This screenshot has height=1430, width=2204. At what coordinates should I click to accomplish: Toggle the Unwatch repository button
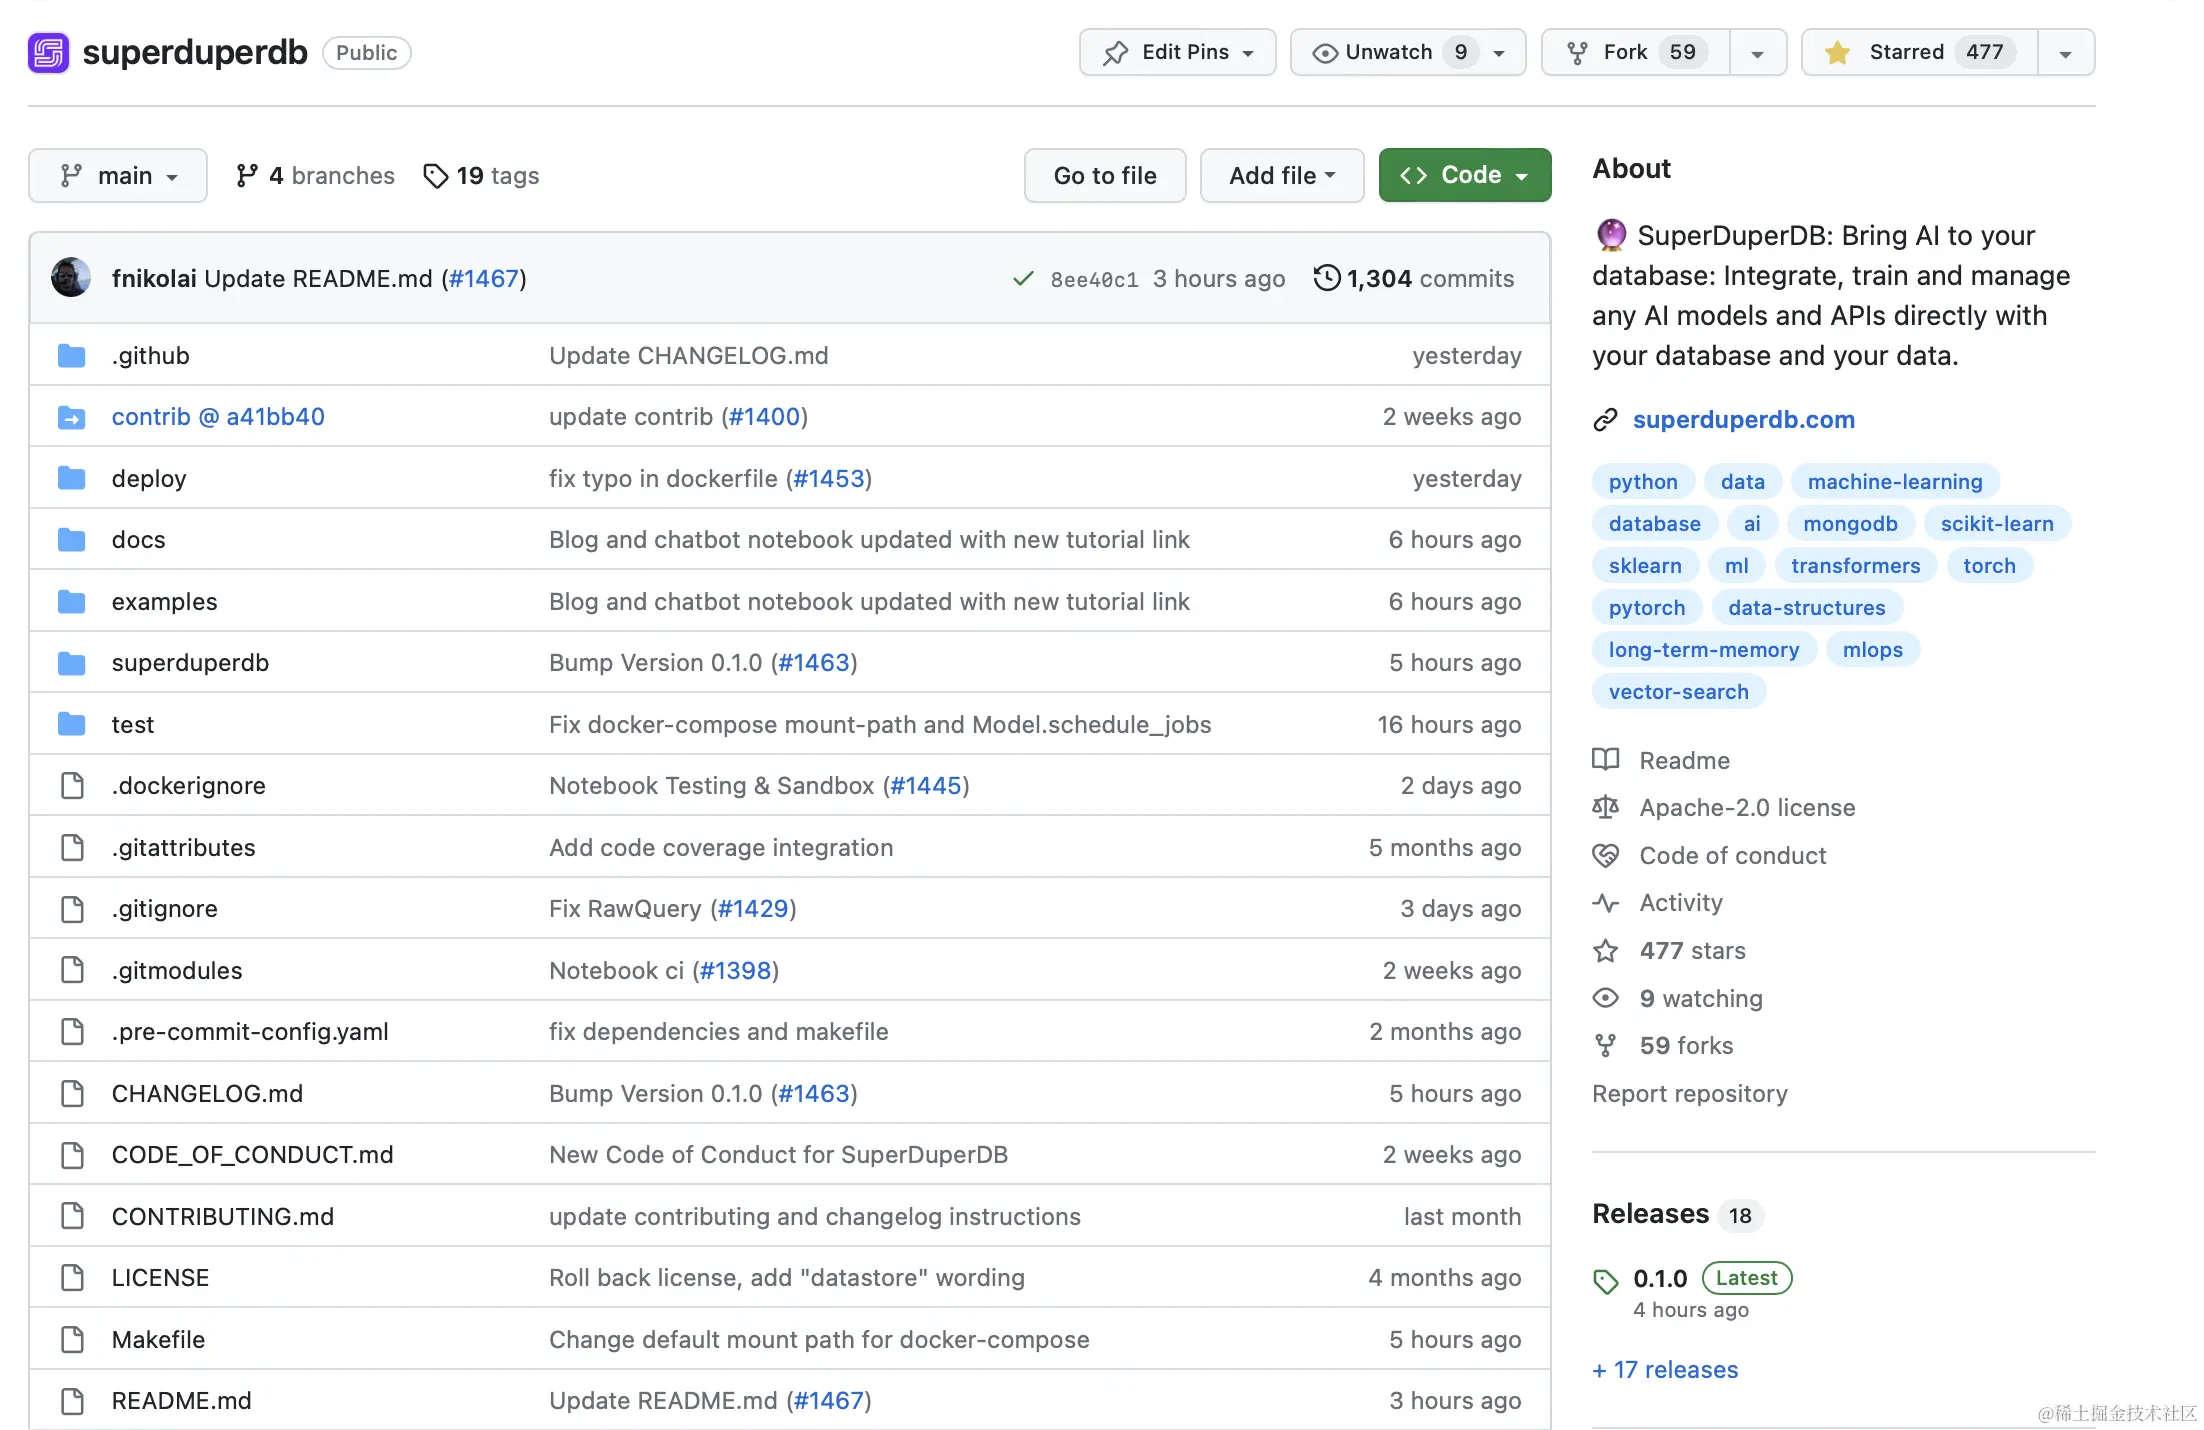[1388, 53]
